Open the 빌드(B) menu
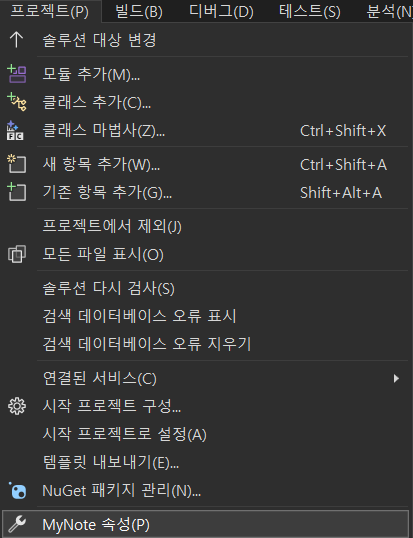Screen dimensions: 413x538 click(139, 12)
